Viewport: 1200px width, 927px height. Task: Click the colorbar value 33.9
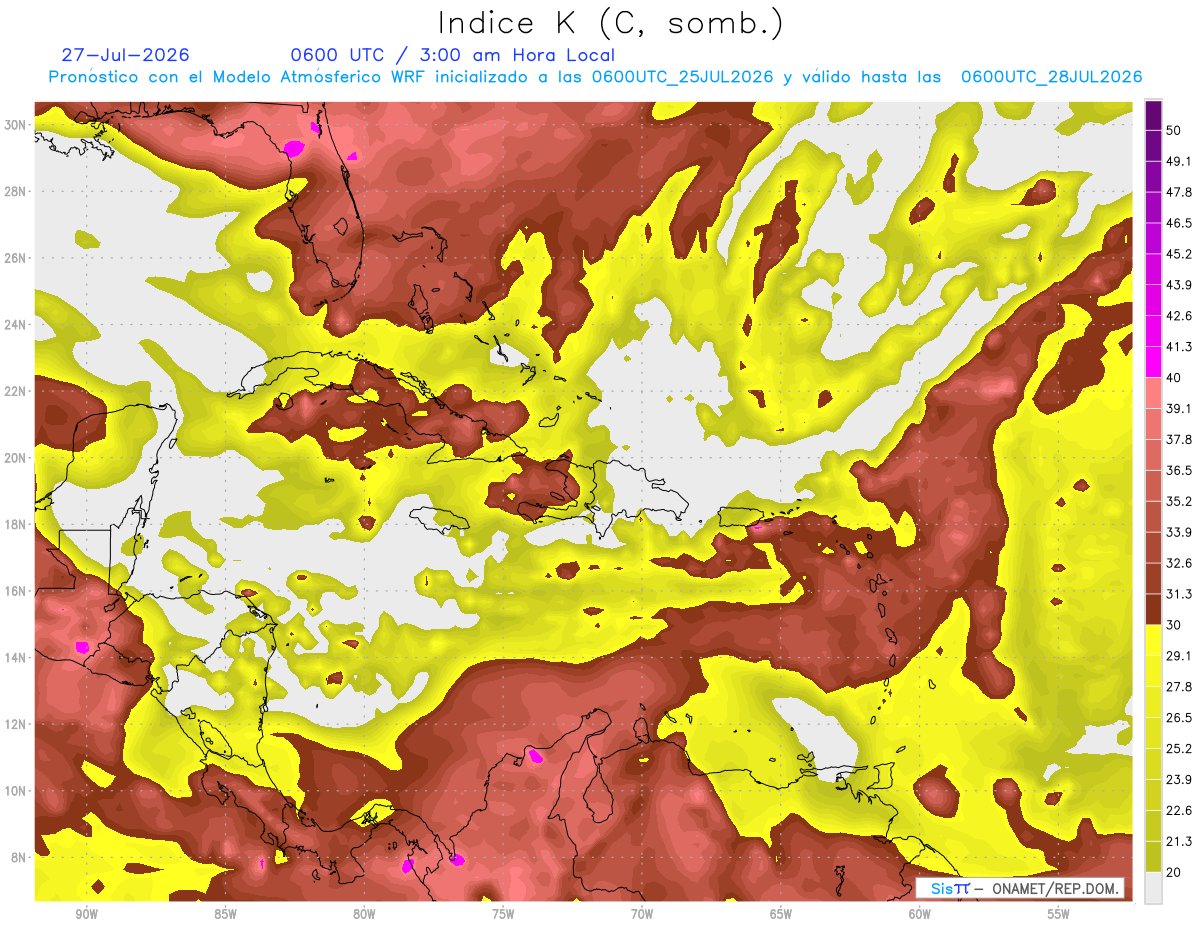click(x=1179, y=532)
